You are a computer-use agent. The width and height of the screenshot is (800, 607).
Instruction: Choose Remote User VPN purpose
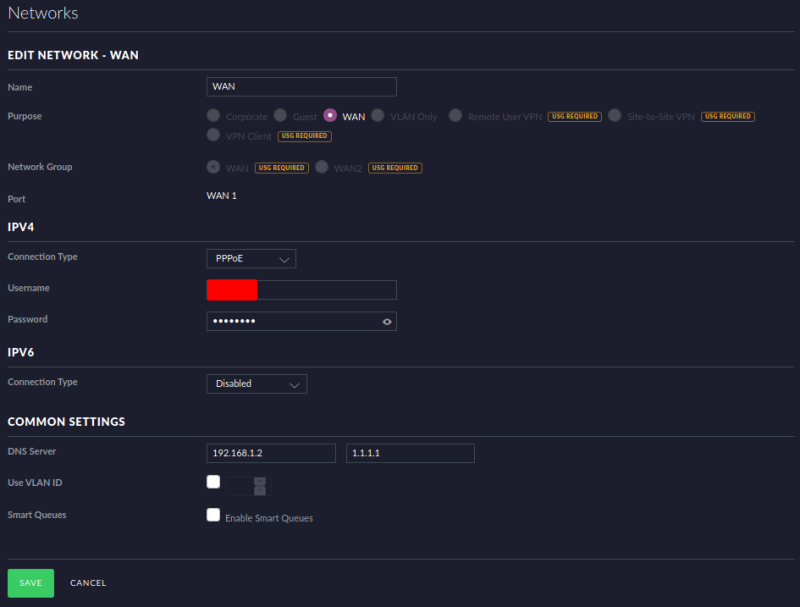tap(456, 115)
